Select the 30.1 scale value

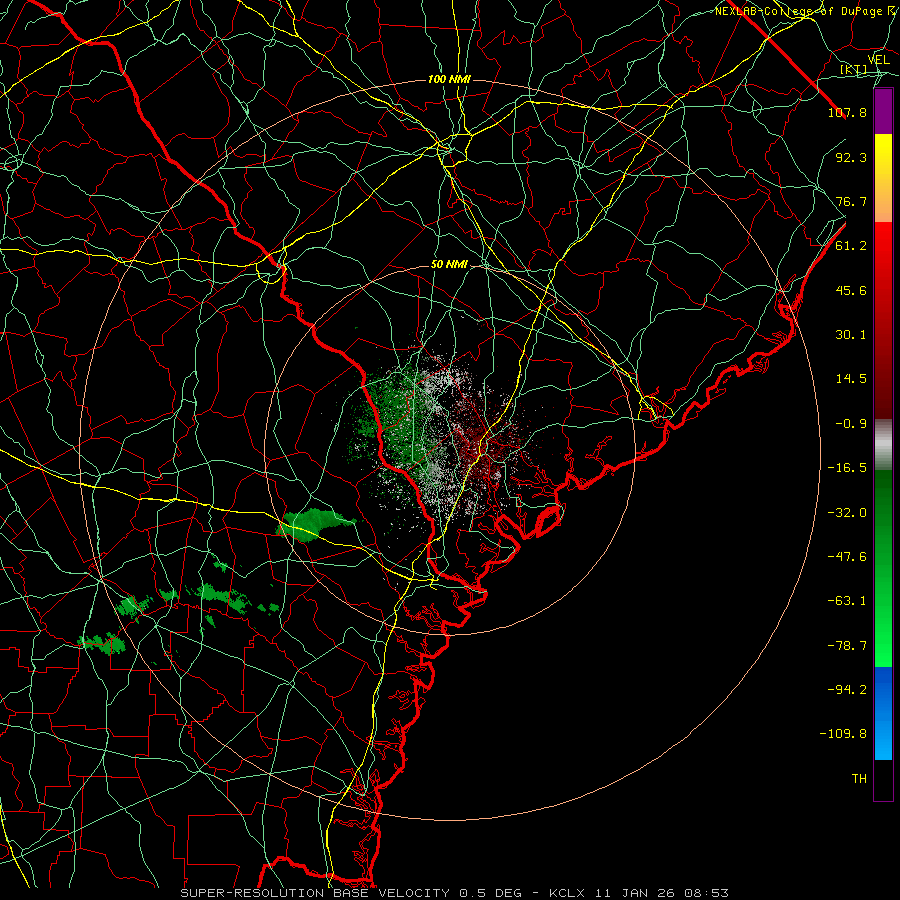coord(851,335)
